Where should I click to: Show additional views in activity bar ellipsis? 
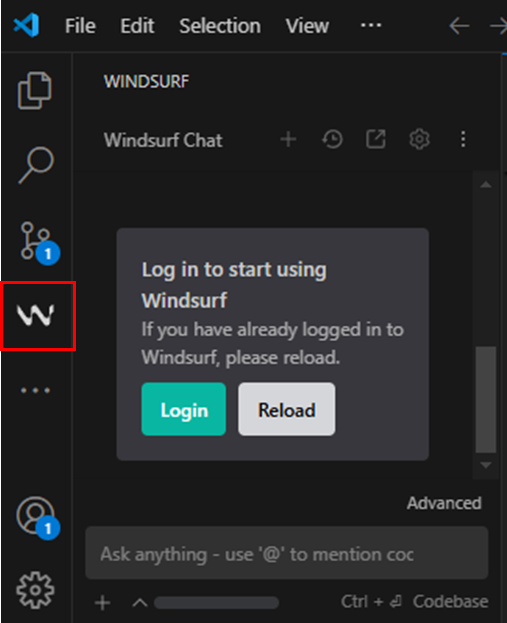[x=35, y=391]
